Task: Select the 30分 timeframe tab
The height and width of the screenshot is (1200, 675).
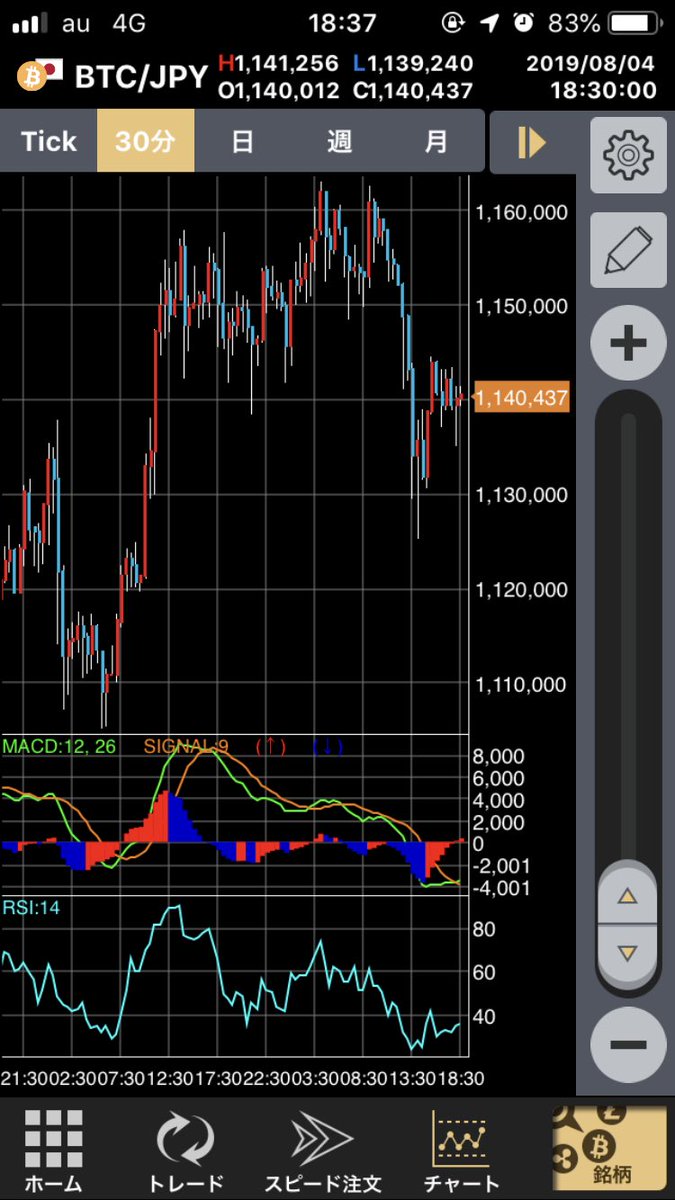Action: point(145,142)
